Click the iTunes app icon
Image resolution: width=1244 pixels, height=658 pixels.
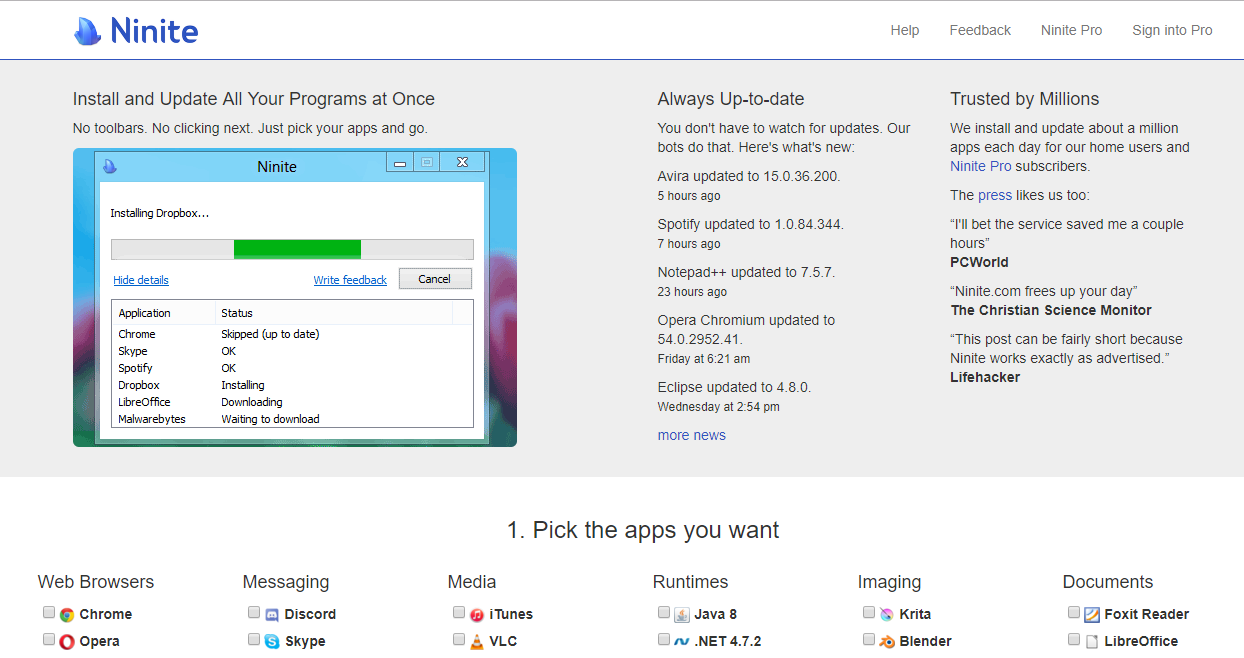pyautogui.click(x=477, y=615)
